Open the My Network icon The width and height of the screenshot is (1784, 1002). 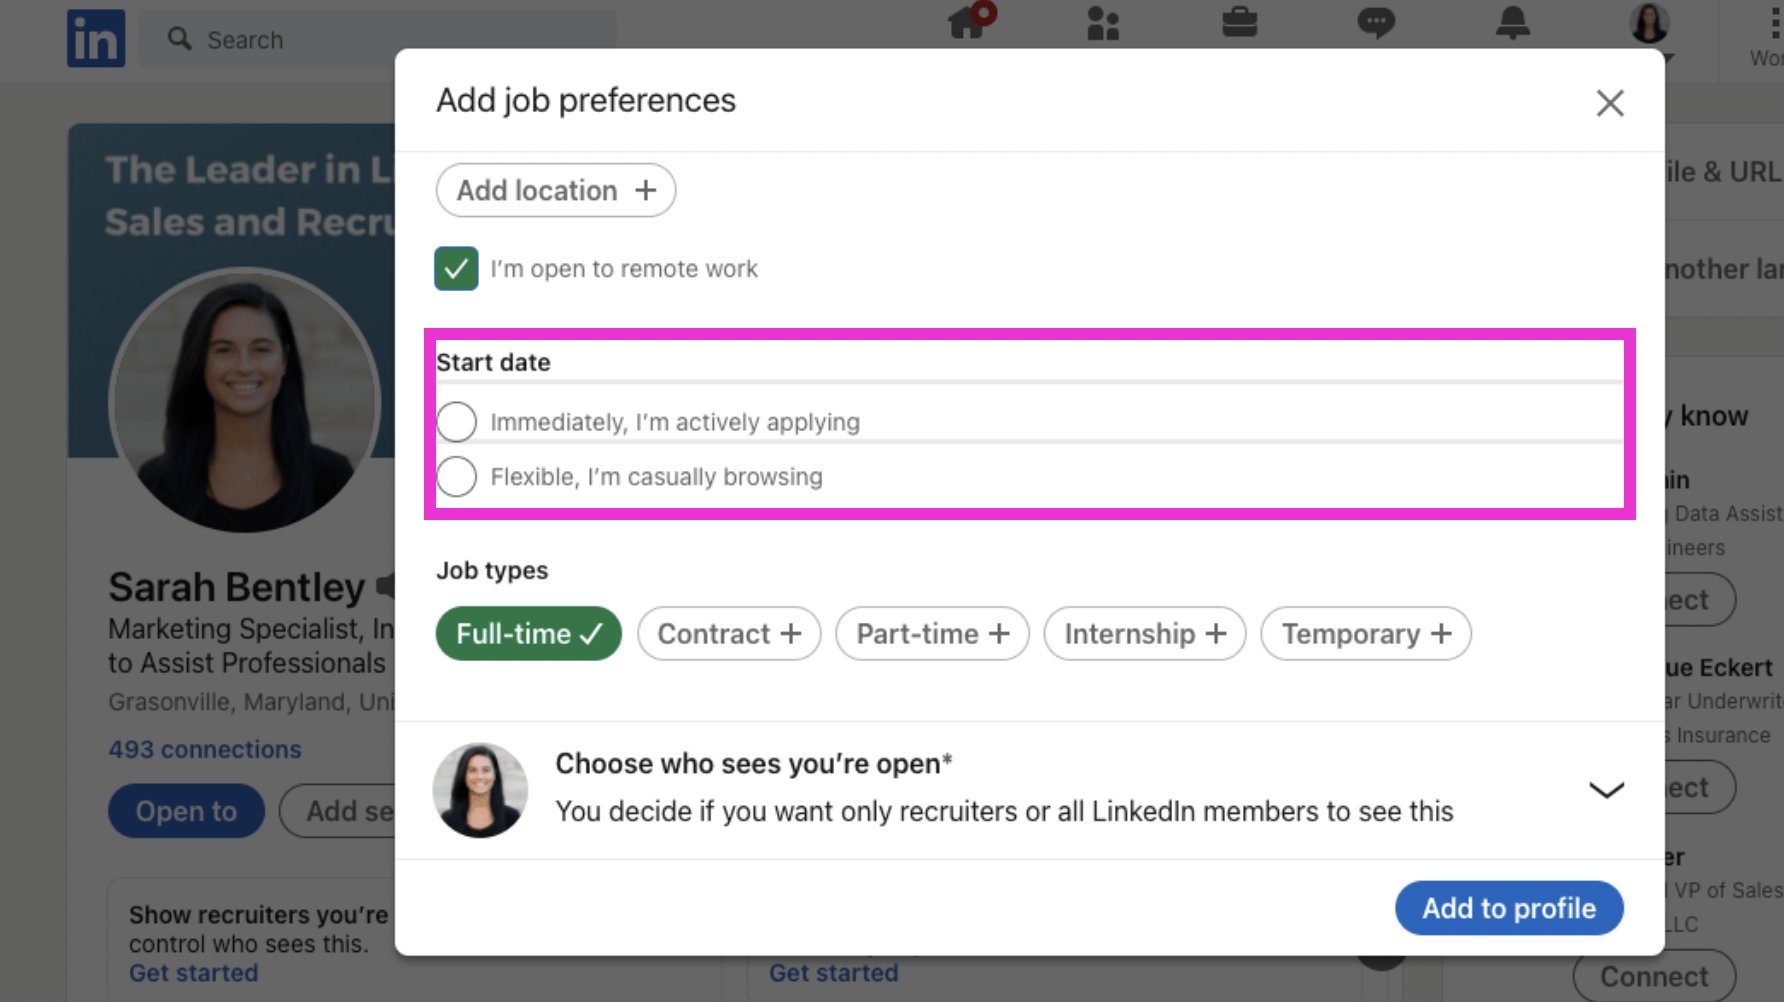tap(1103, 23)
